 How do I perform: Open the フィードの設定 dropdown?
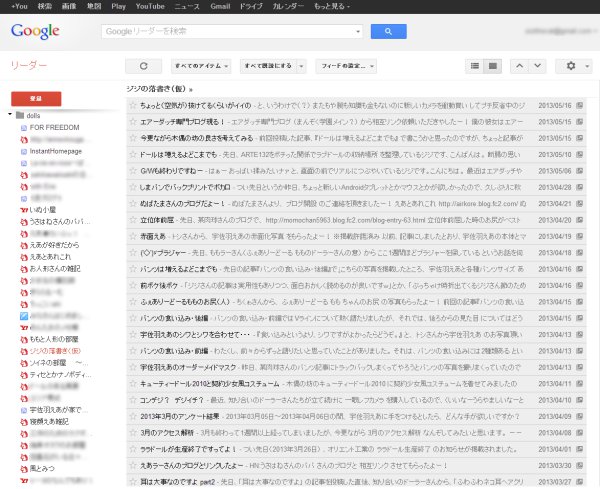pos(346,66)
